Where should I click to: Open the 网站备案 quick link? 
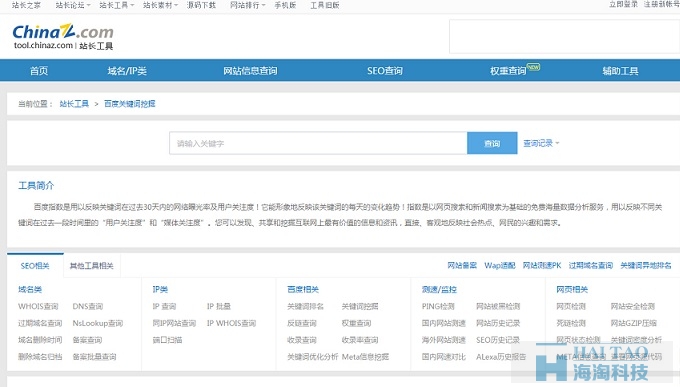pyautogui.click(x=462, y=265)
